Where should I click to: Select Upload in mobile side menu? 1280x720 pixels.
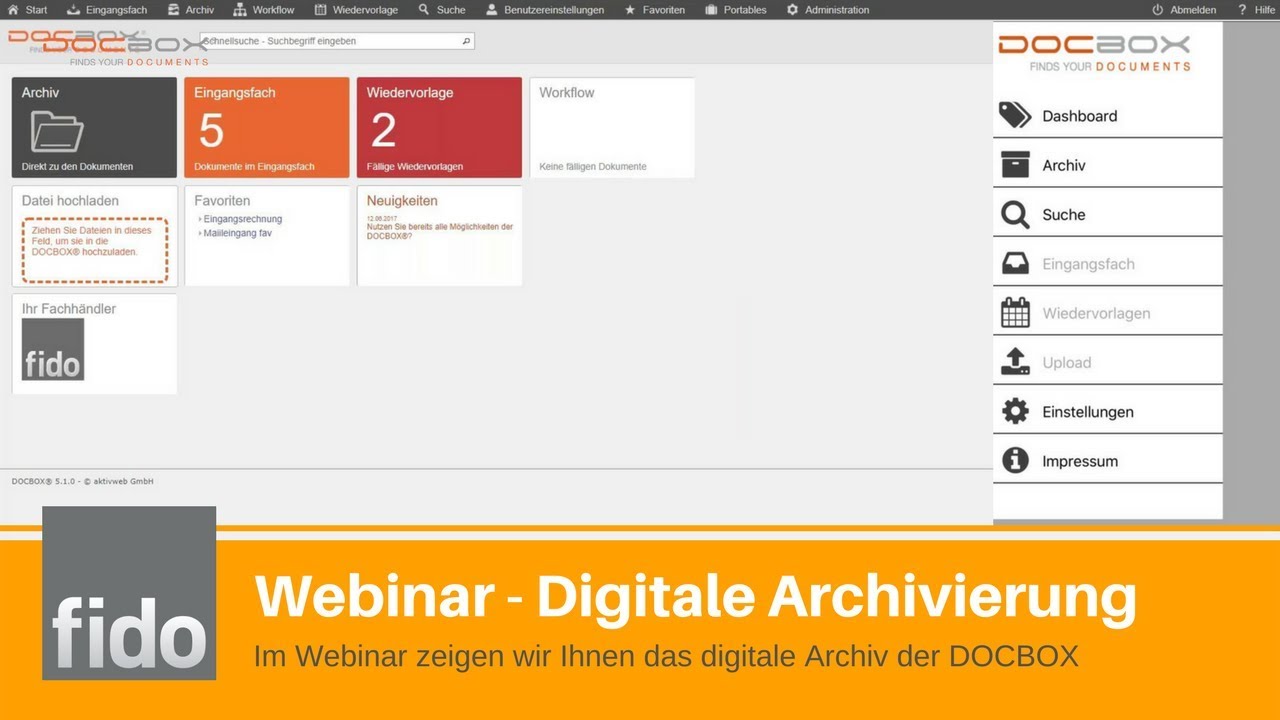coord(1108,362)
